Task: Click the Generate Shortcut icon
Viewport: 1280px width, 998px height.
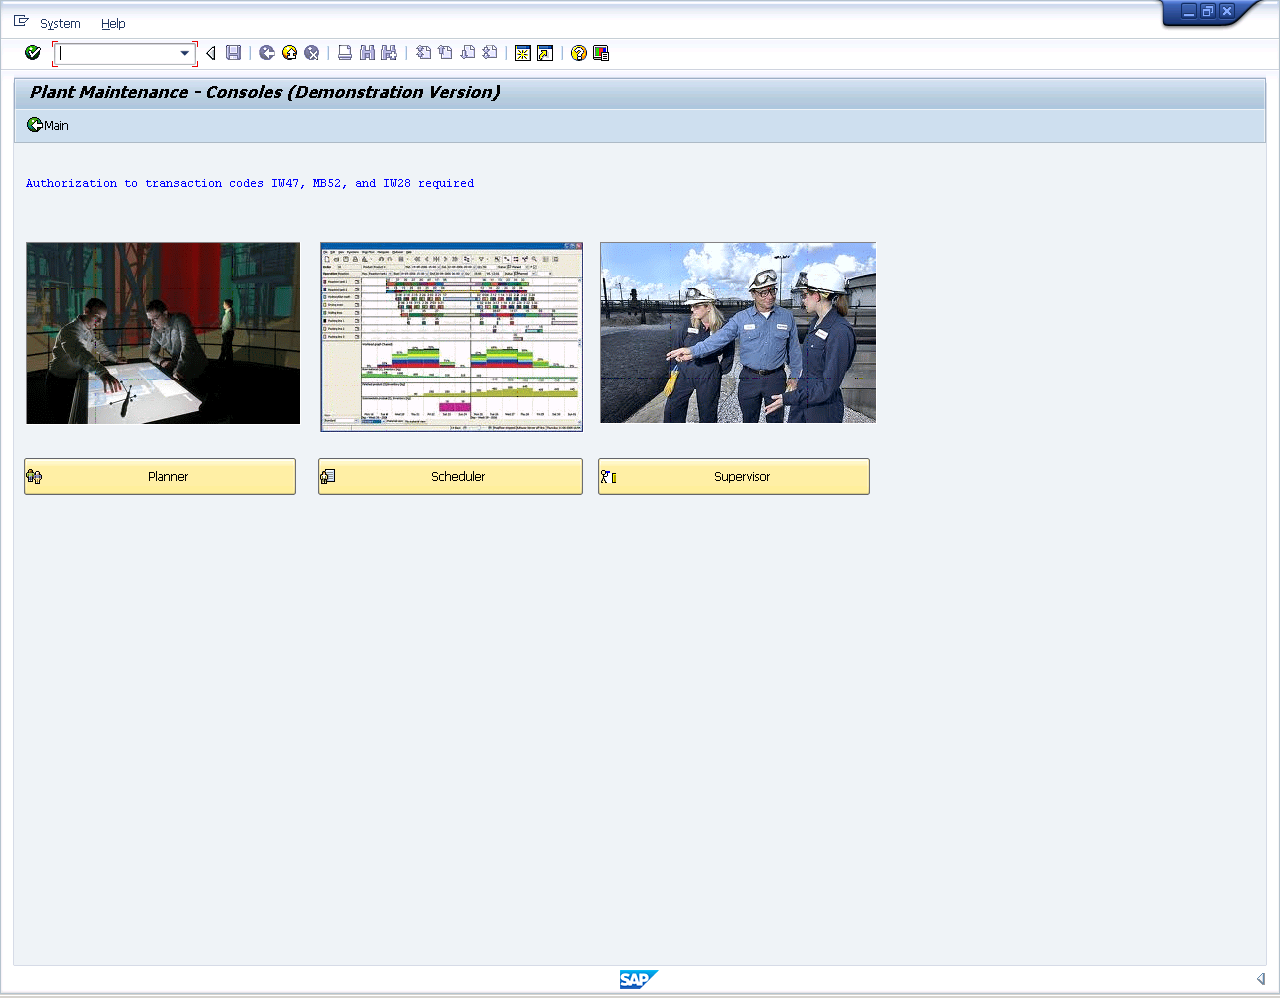Action: 545,53
